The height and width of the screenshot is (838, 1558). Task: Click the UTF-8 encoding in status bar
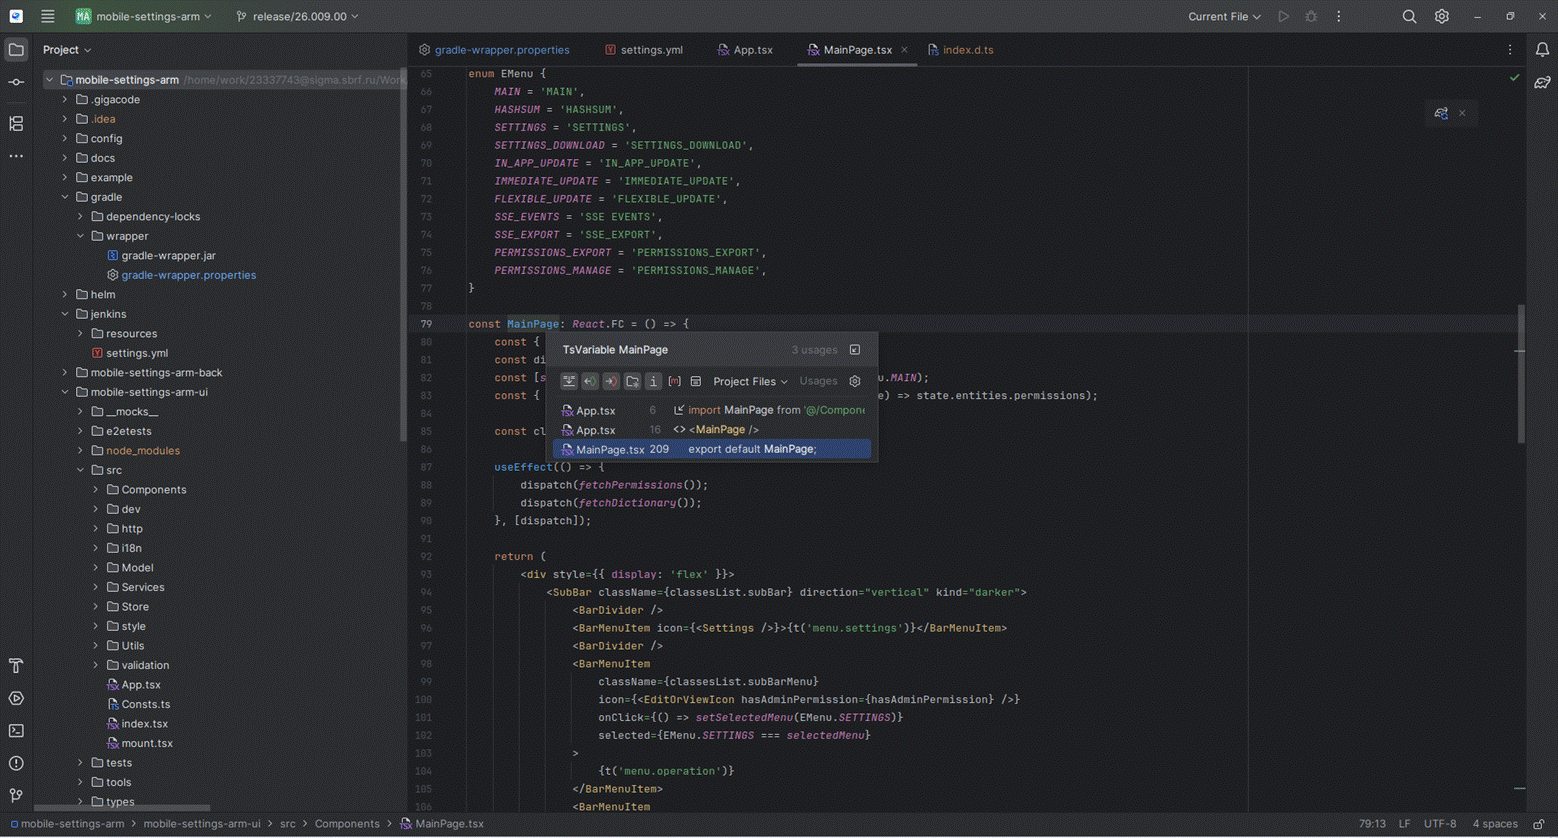[x=1440, y=824]
